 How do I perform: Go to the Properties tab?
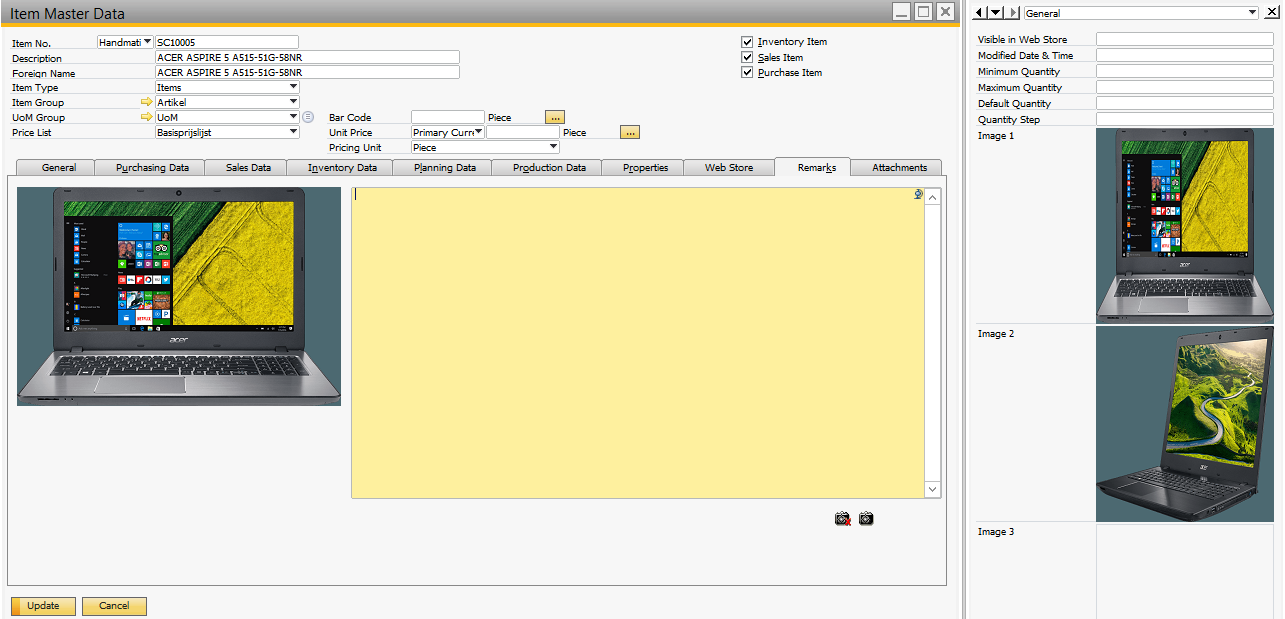click(645, 167)
